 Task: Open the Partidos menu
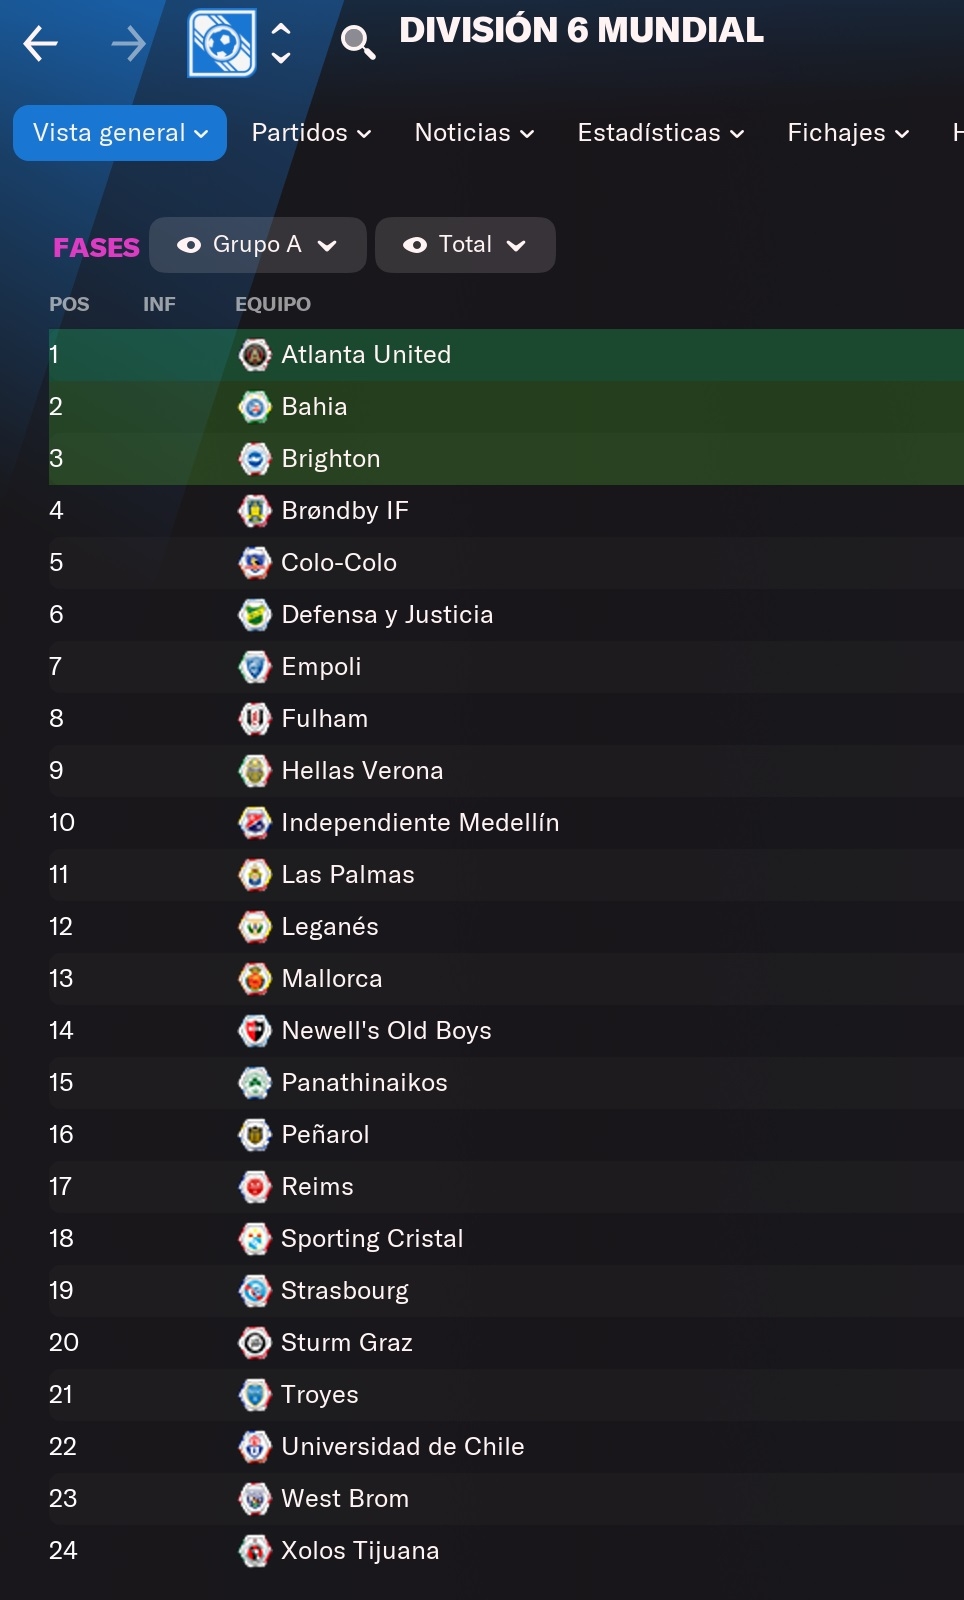[311, 133]
